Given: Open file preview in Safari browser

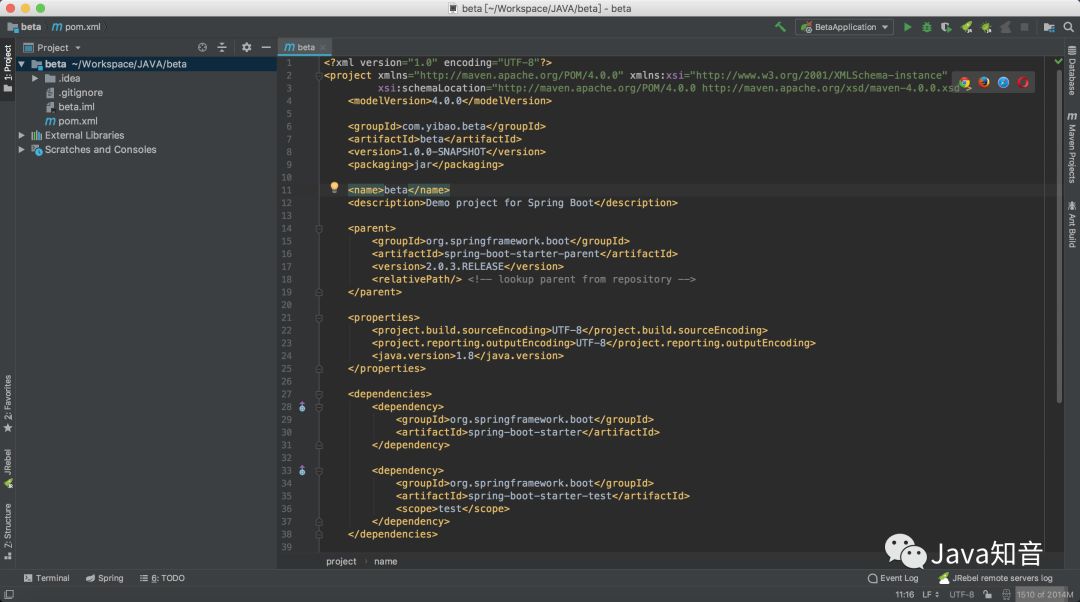Looking at the screenshot, I should pos(1004,83).
